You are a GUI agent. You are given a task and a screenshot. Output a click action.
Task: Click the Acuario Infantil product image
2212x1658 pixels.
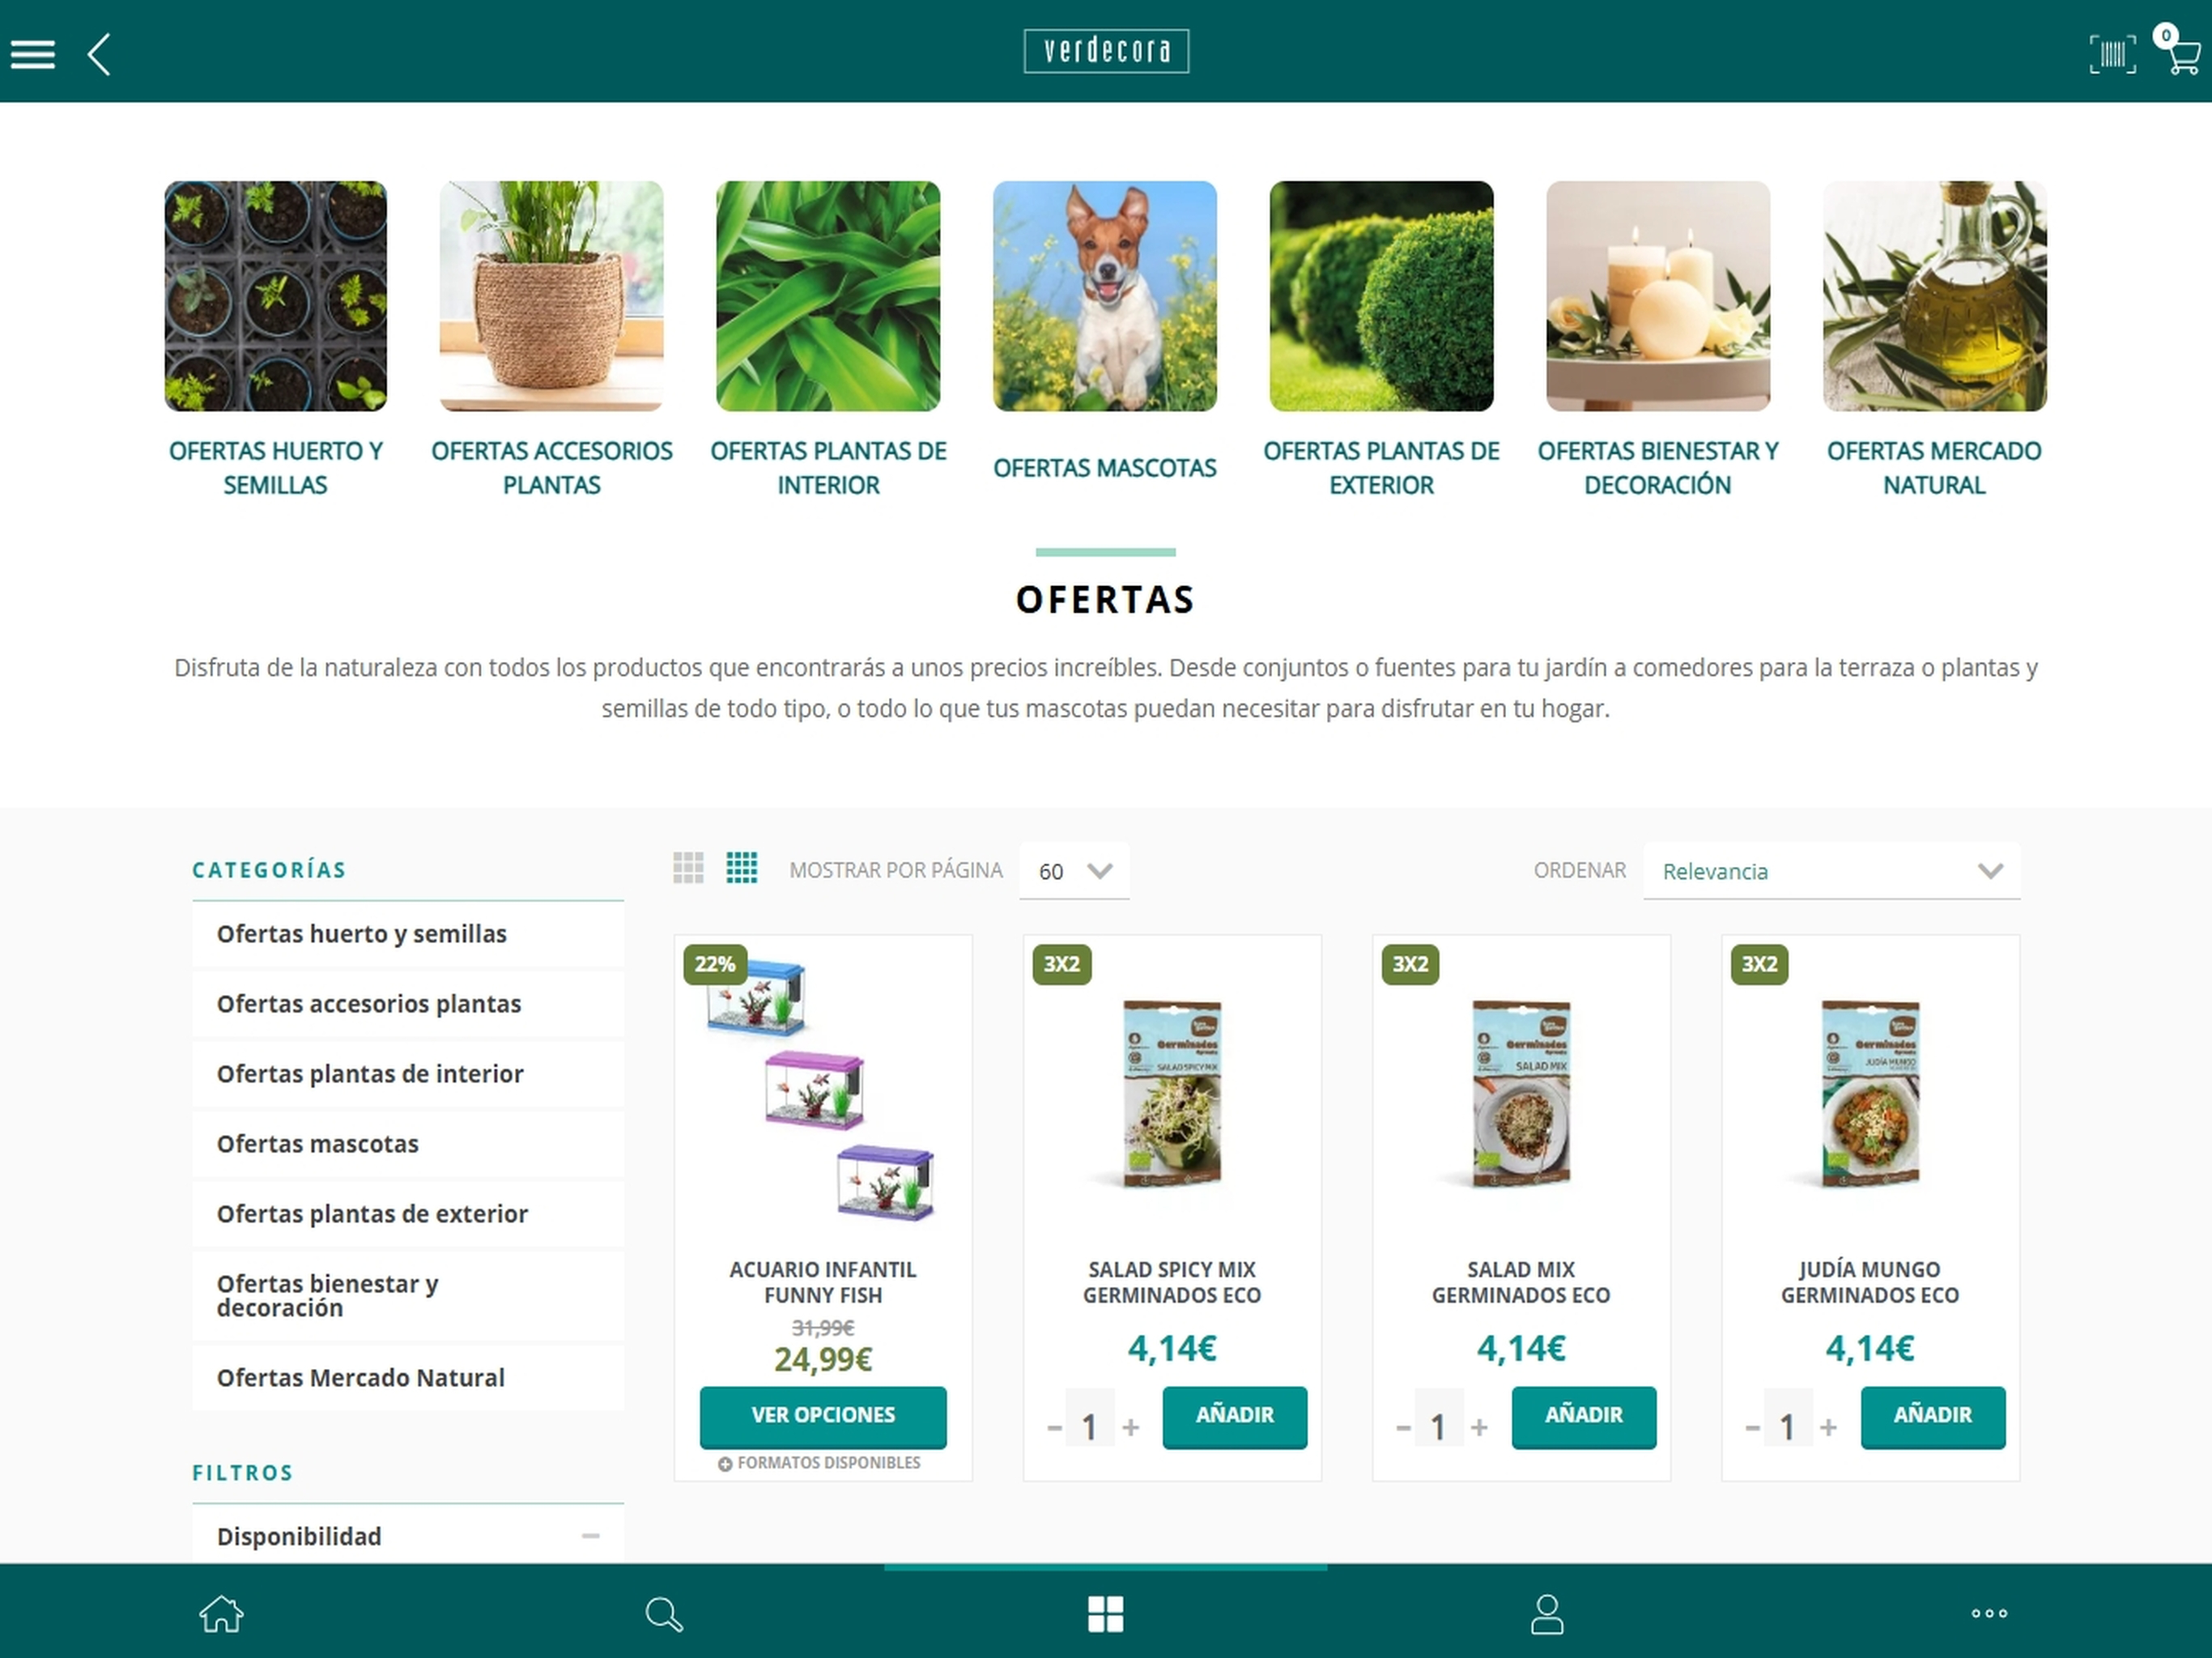[823, 1091]
